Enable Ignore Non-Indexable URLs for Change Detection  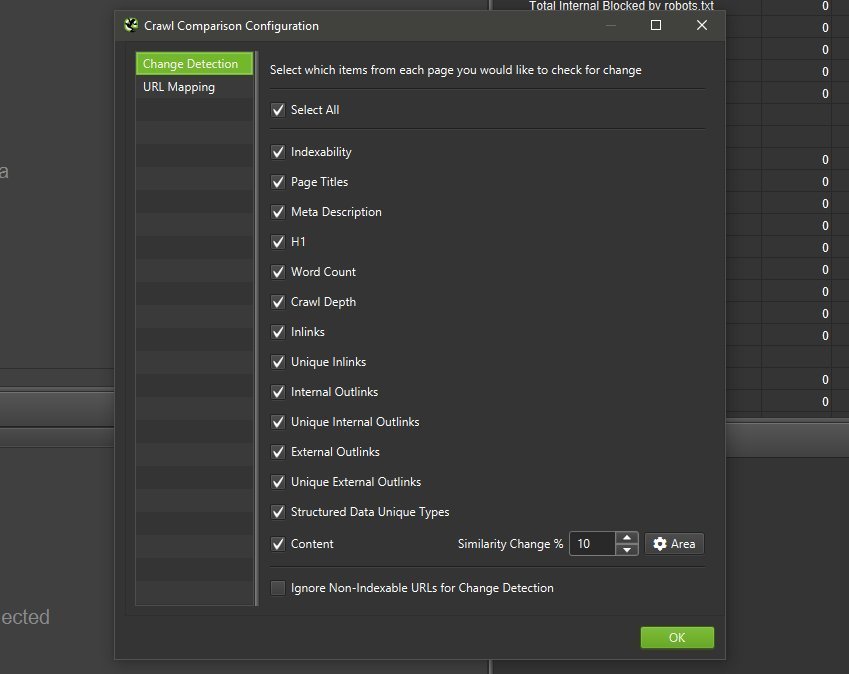coord(277,587)
